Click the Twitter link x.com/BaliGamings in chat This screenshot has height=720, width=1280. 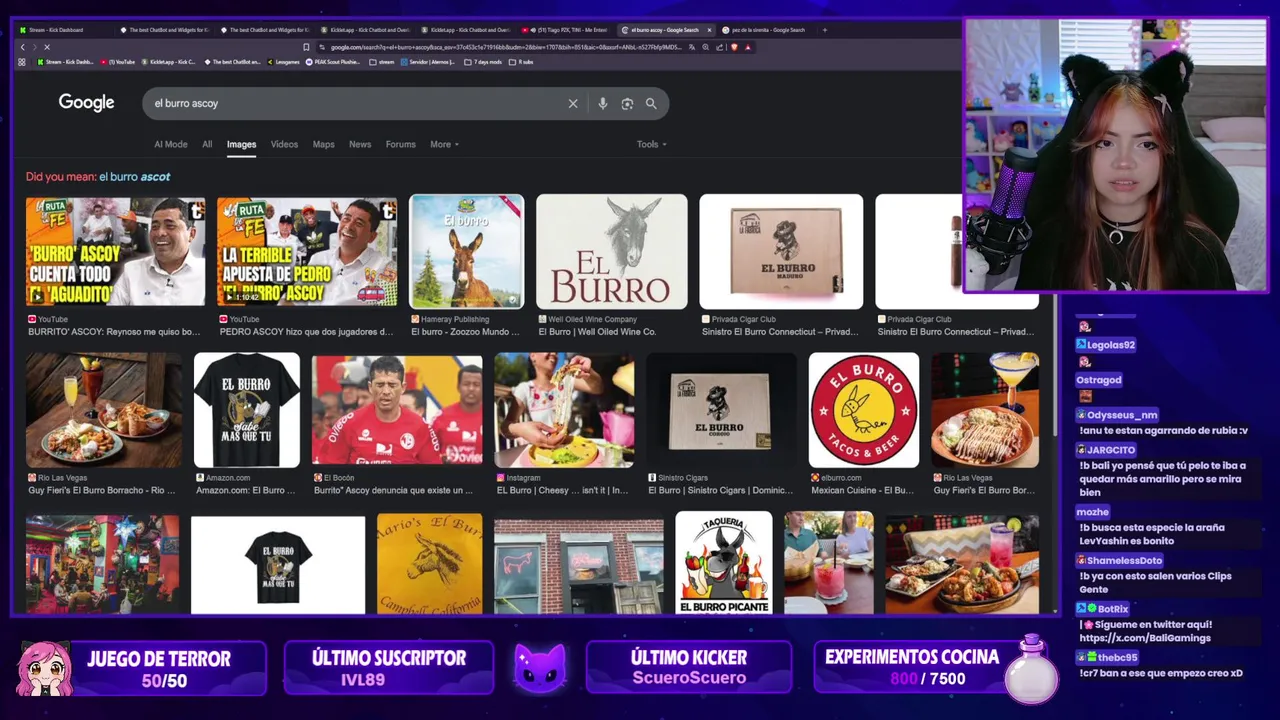[1145, 638]
